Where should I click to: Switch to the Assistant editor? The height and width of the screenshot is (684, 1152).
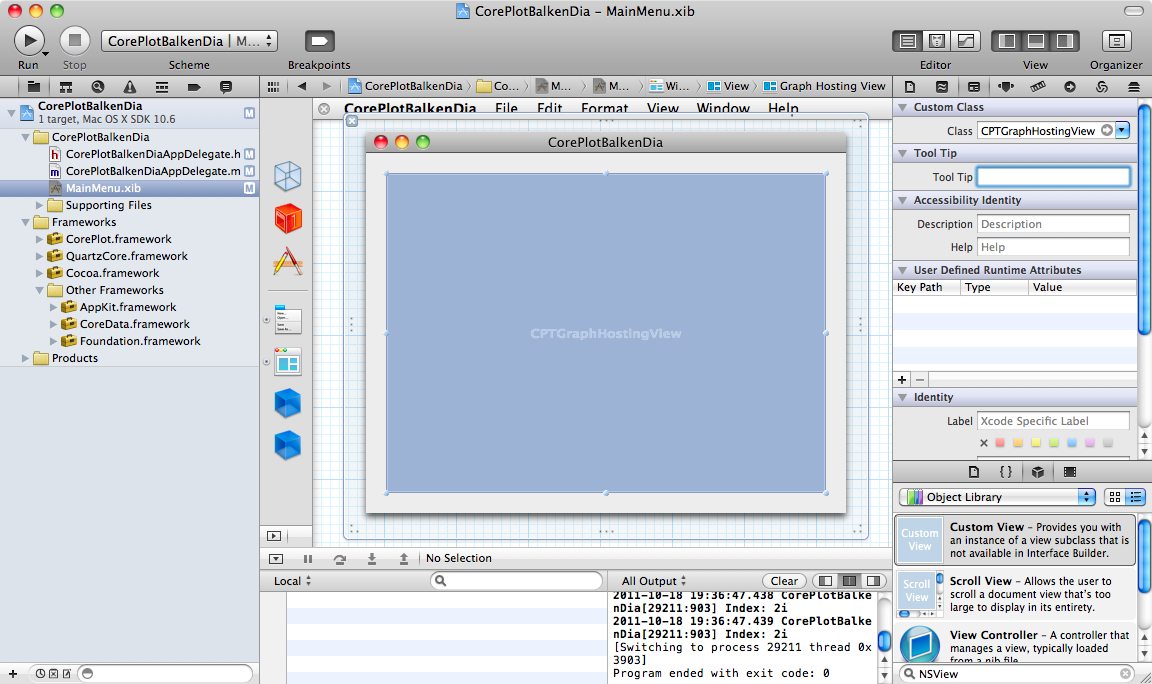tap(937, 41)
